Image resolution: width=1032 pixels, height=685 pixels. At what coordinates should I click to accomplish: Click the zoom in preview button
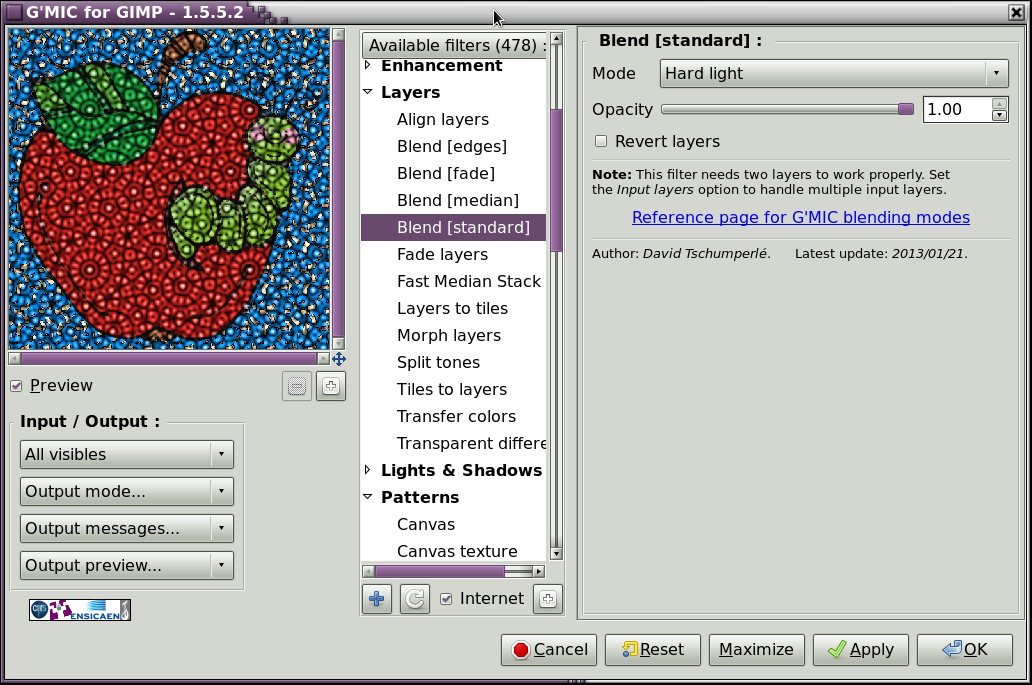point(331,386)
